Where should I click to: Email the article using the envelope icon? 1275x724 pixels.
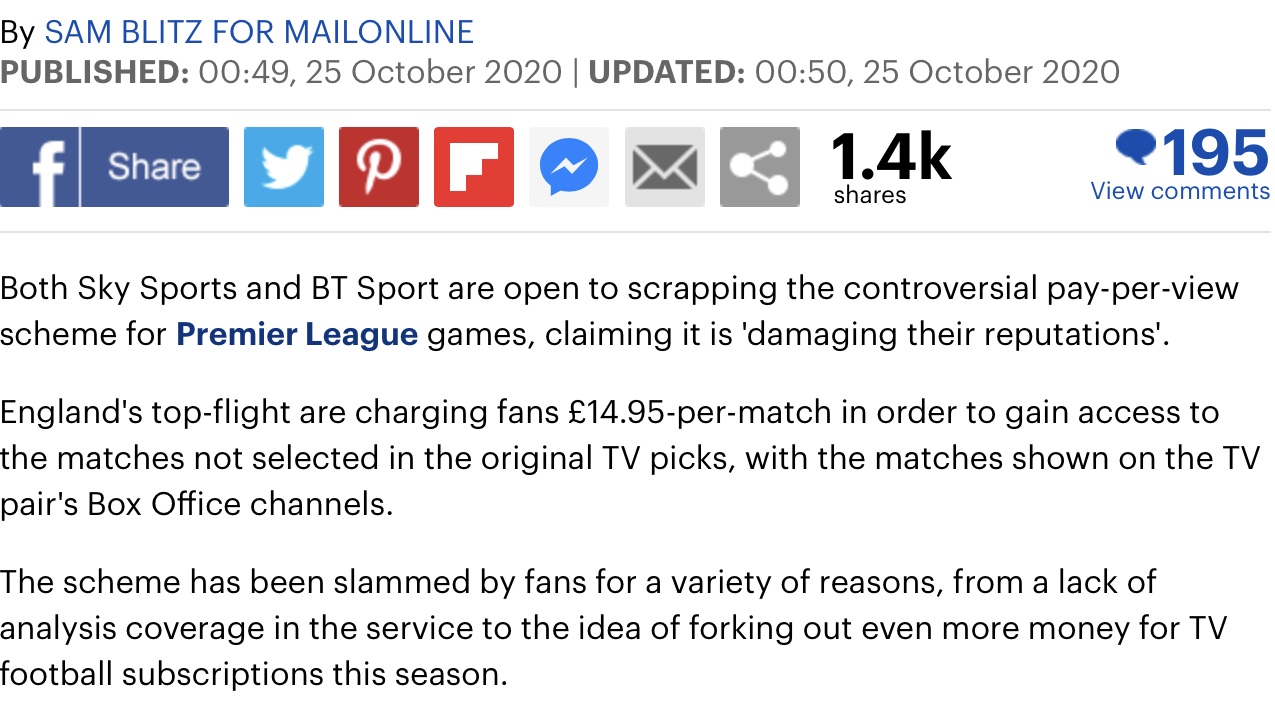point(665,167)
